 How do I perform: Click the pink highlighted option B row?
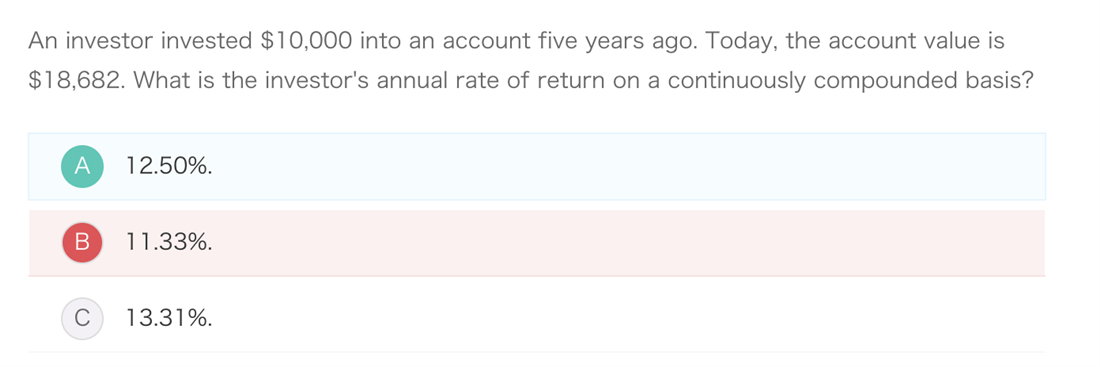(x=537, y=243)
